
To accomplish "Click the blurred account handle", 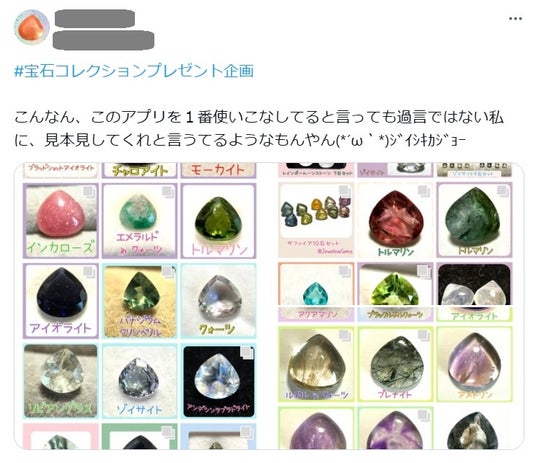I will (103, 40).
